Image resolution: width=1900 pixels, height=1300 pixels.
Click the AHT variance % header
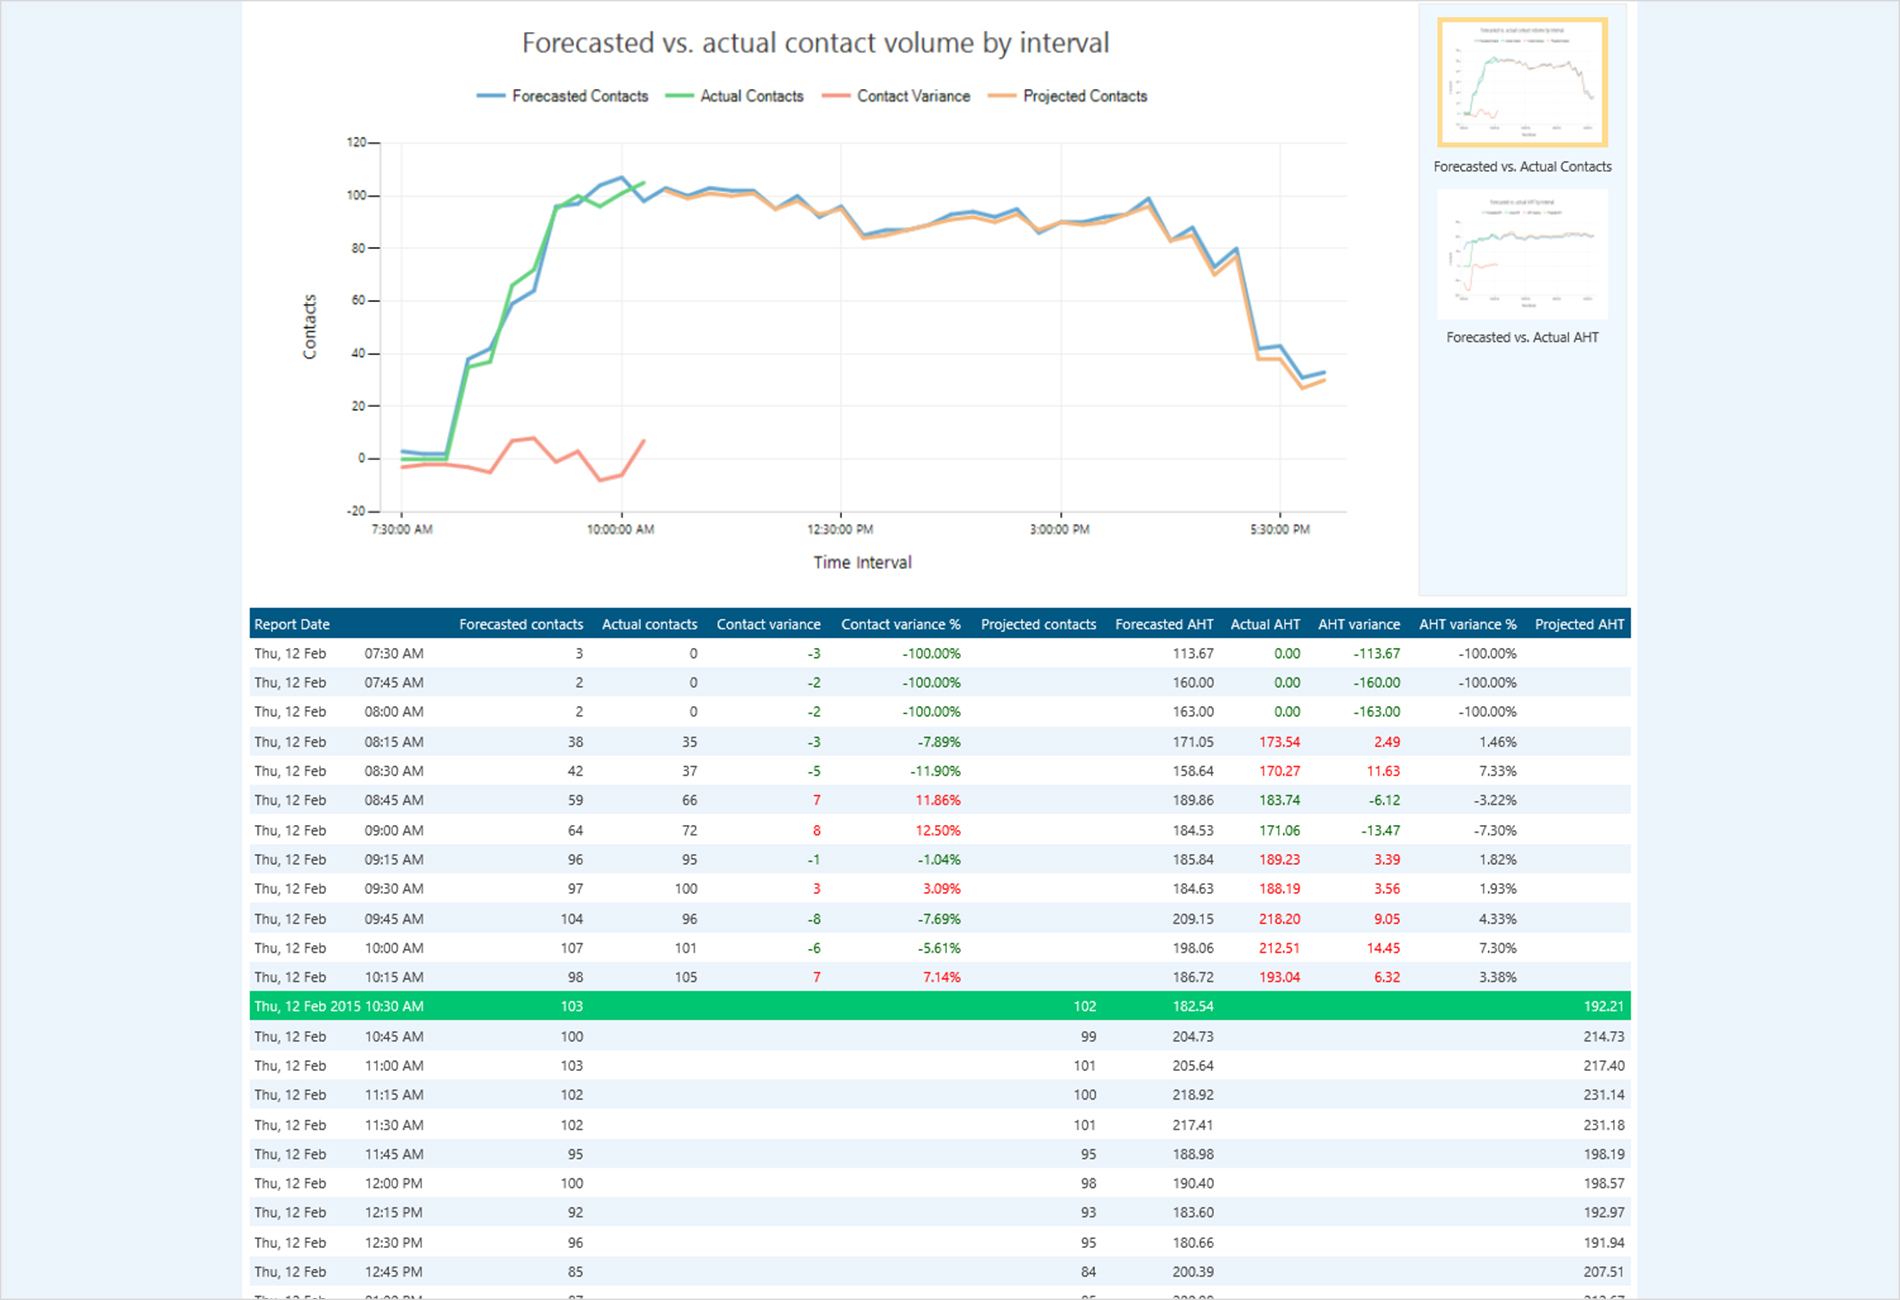[1466, 624]
